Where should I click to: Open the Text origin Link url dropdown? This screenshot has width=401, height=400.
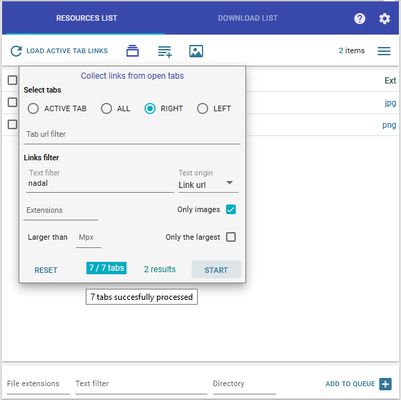[208, 184]
